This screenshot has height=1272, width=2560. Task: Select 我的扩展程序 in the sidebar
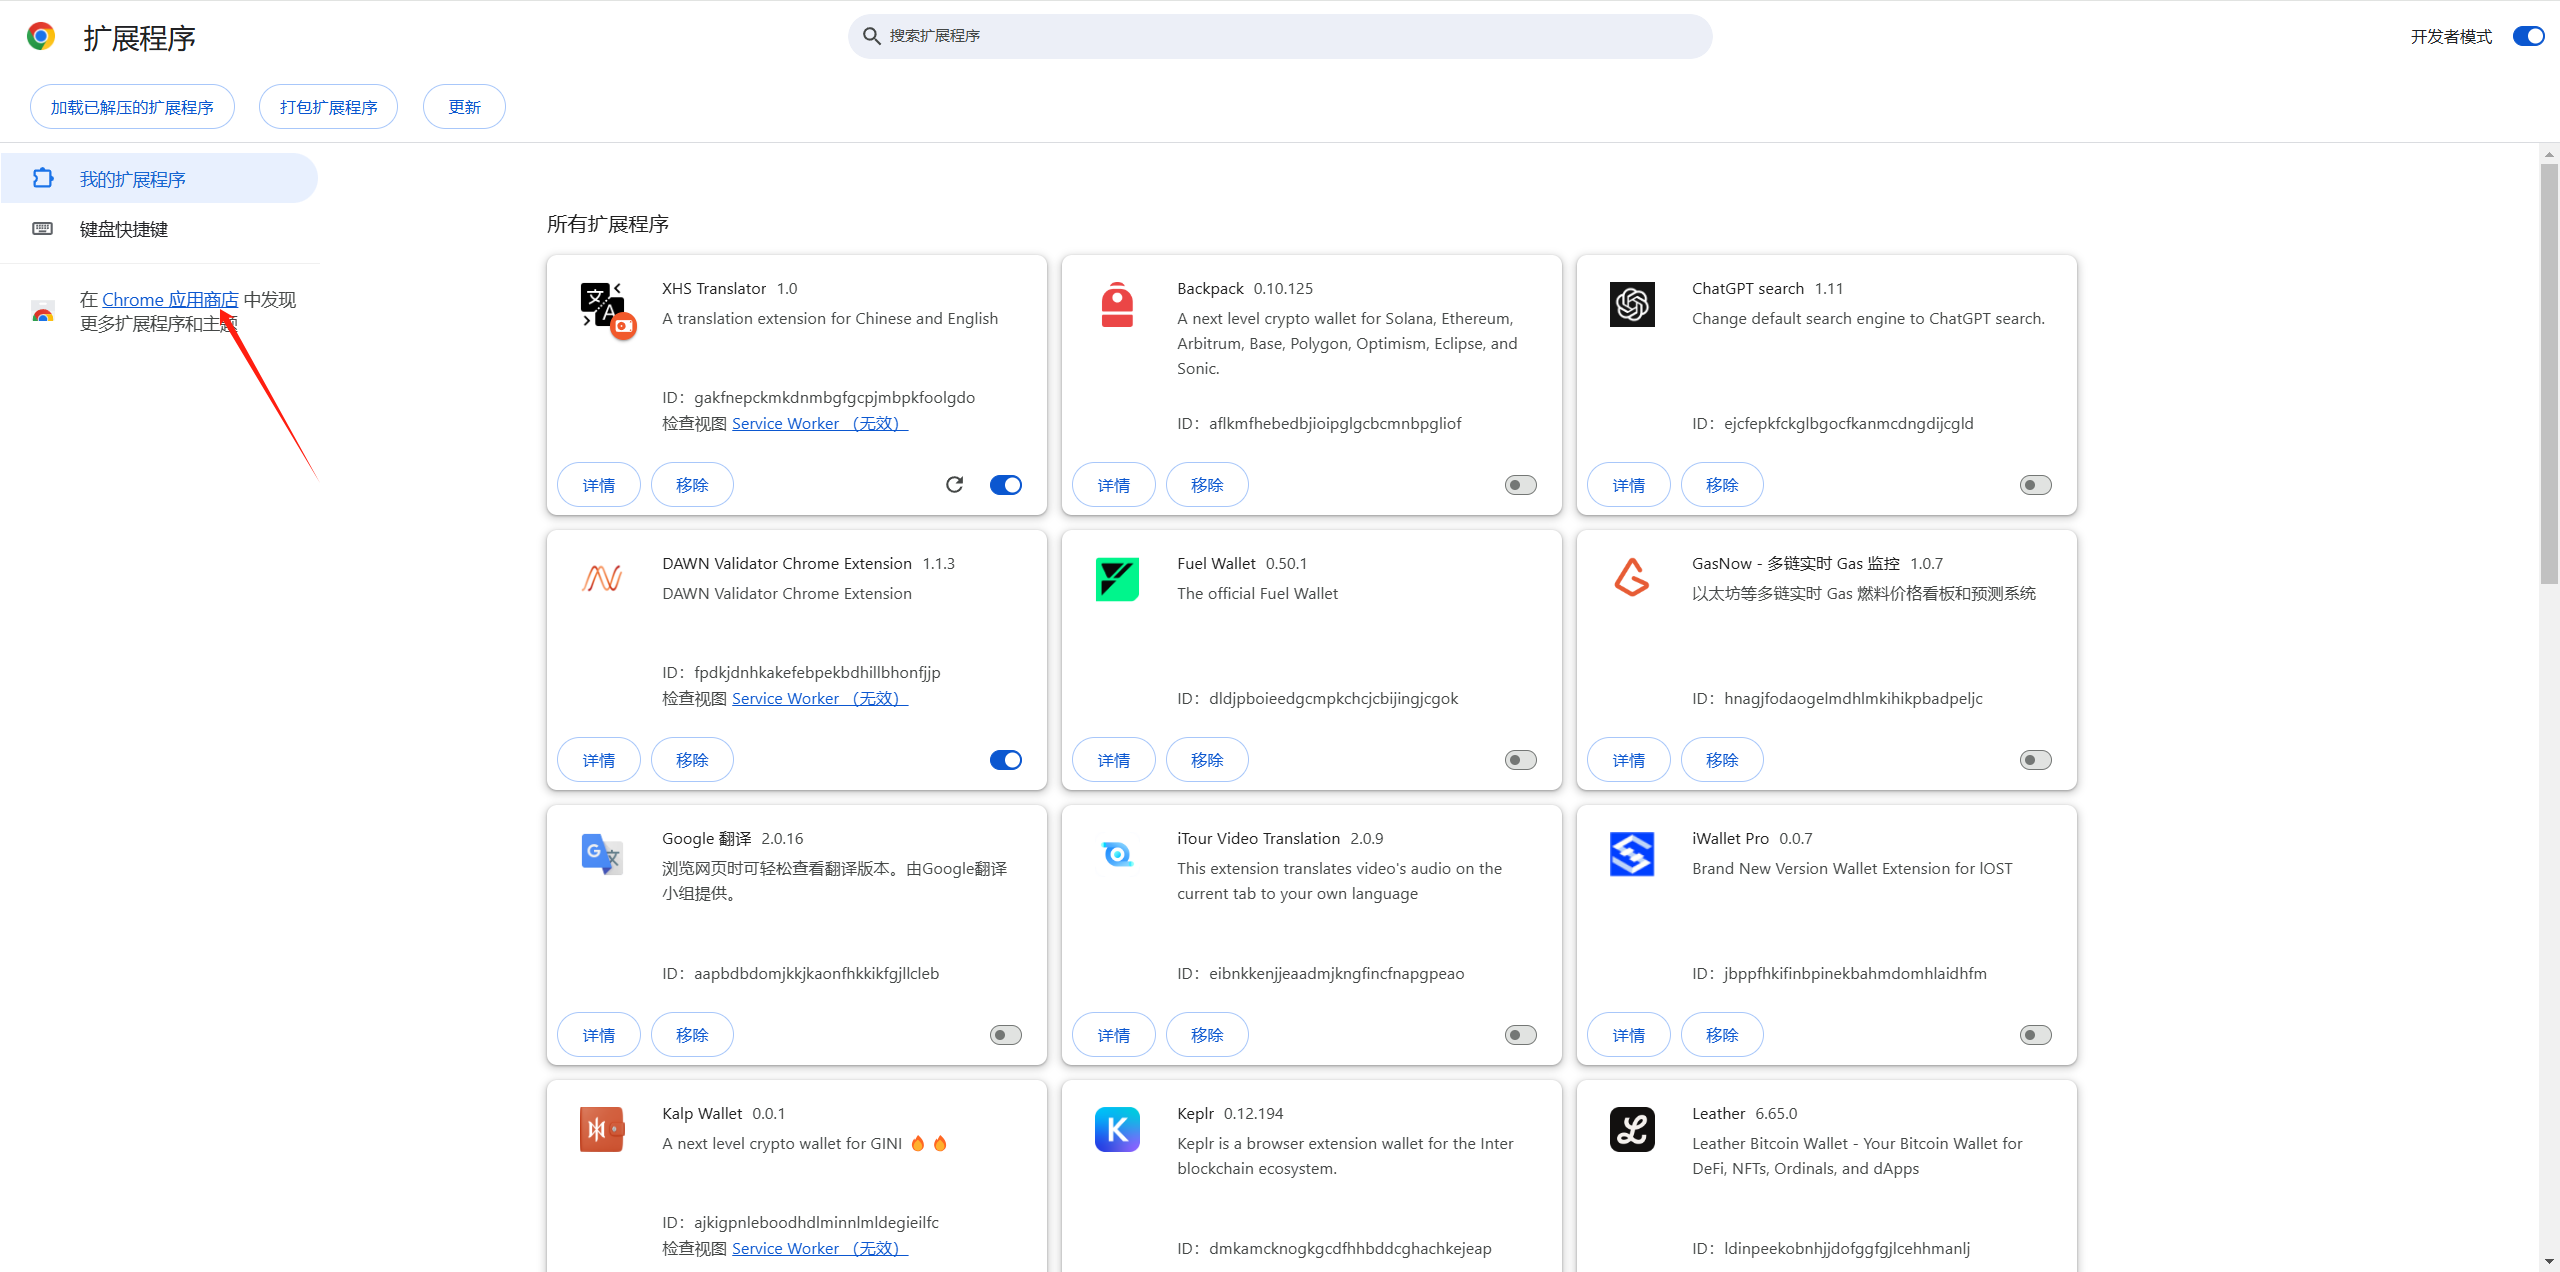click(133, 179)
